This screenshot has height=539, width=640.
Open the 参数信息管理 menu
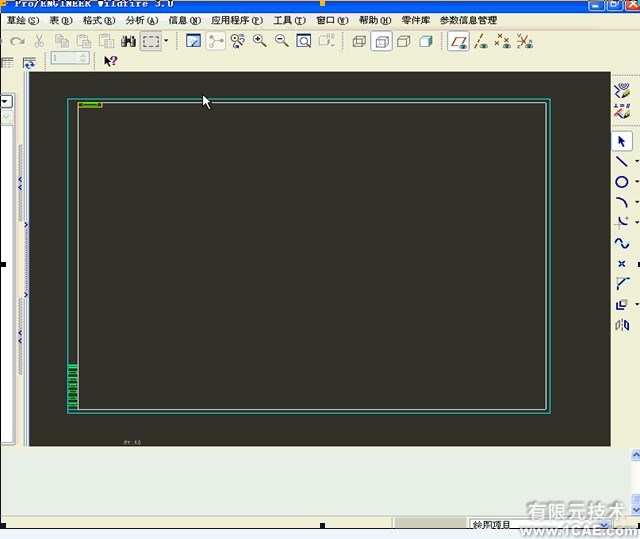(468, 20)
